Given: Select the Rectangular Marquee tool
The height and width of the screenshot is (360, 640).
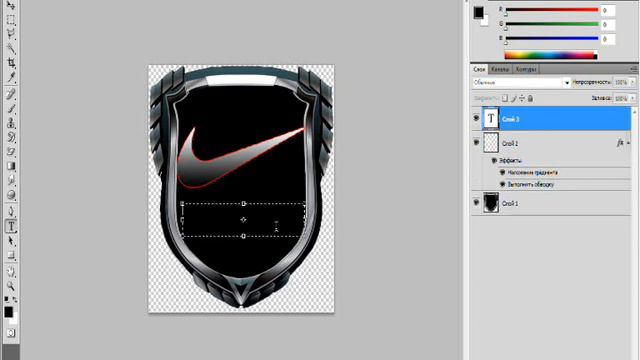Looking at the screenshot, I should [x=11, y=20].
